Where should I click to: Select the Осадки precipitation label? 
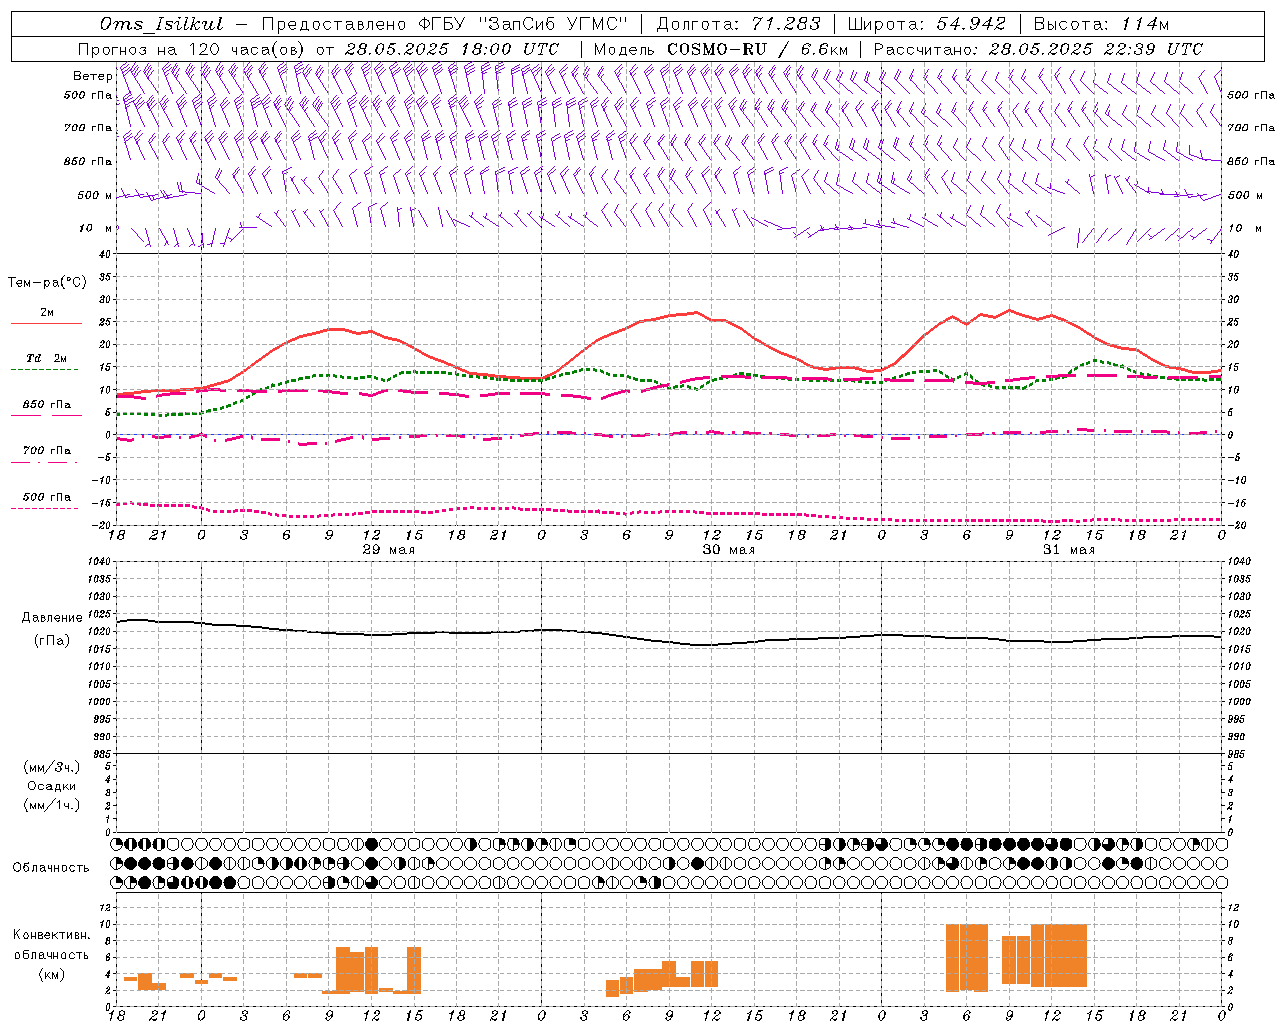(52, 786)
